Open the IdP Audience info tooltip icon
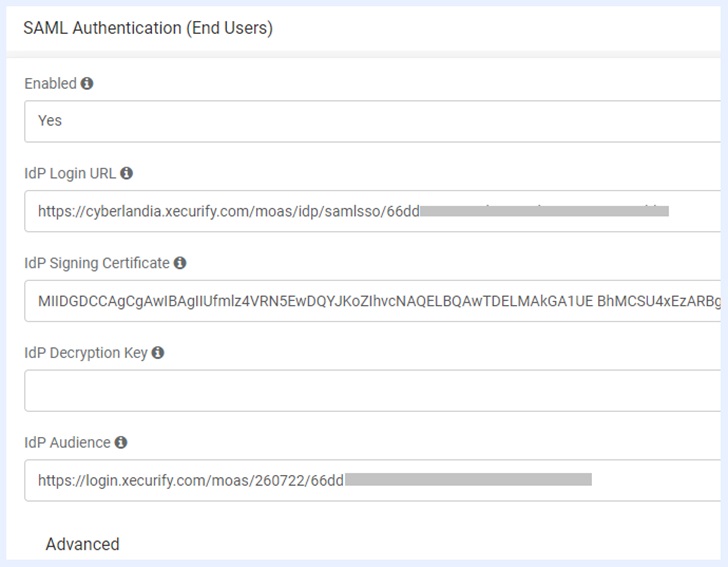The image size is (728, 567). 121,442
